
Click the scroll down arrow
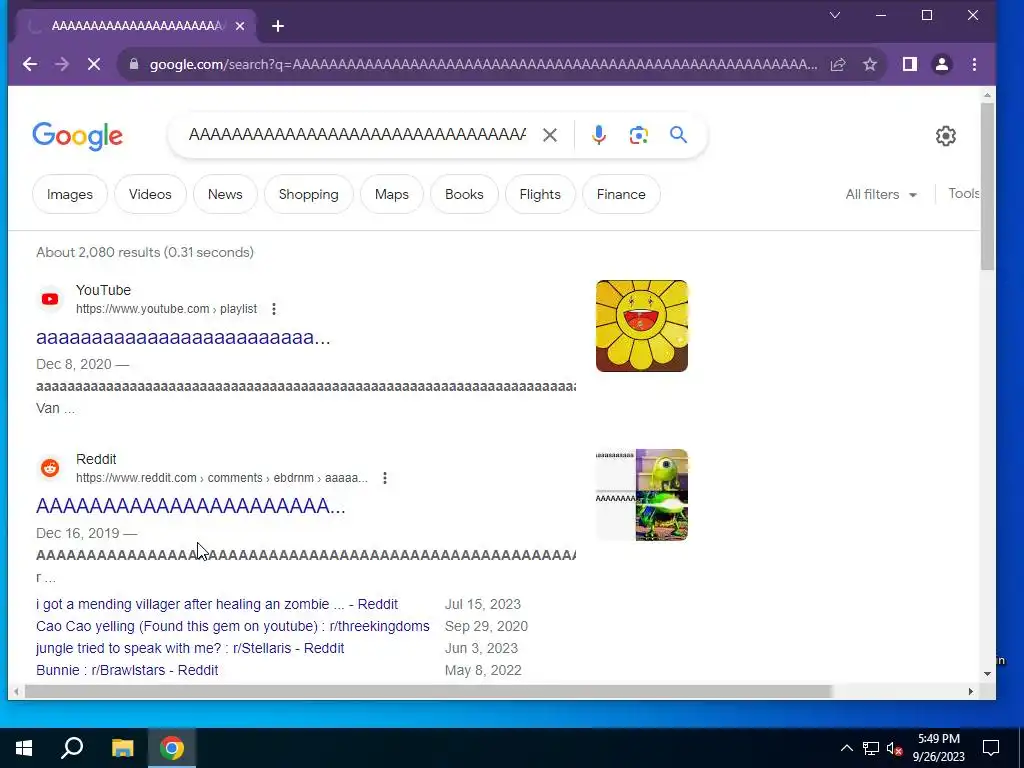[x=987, y=674]
